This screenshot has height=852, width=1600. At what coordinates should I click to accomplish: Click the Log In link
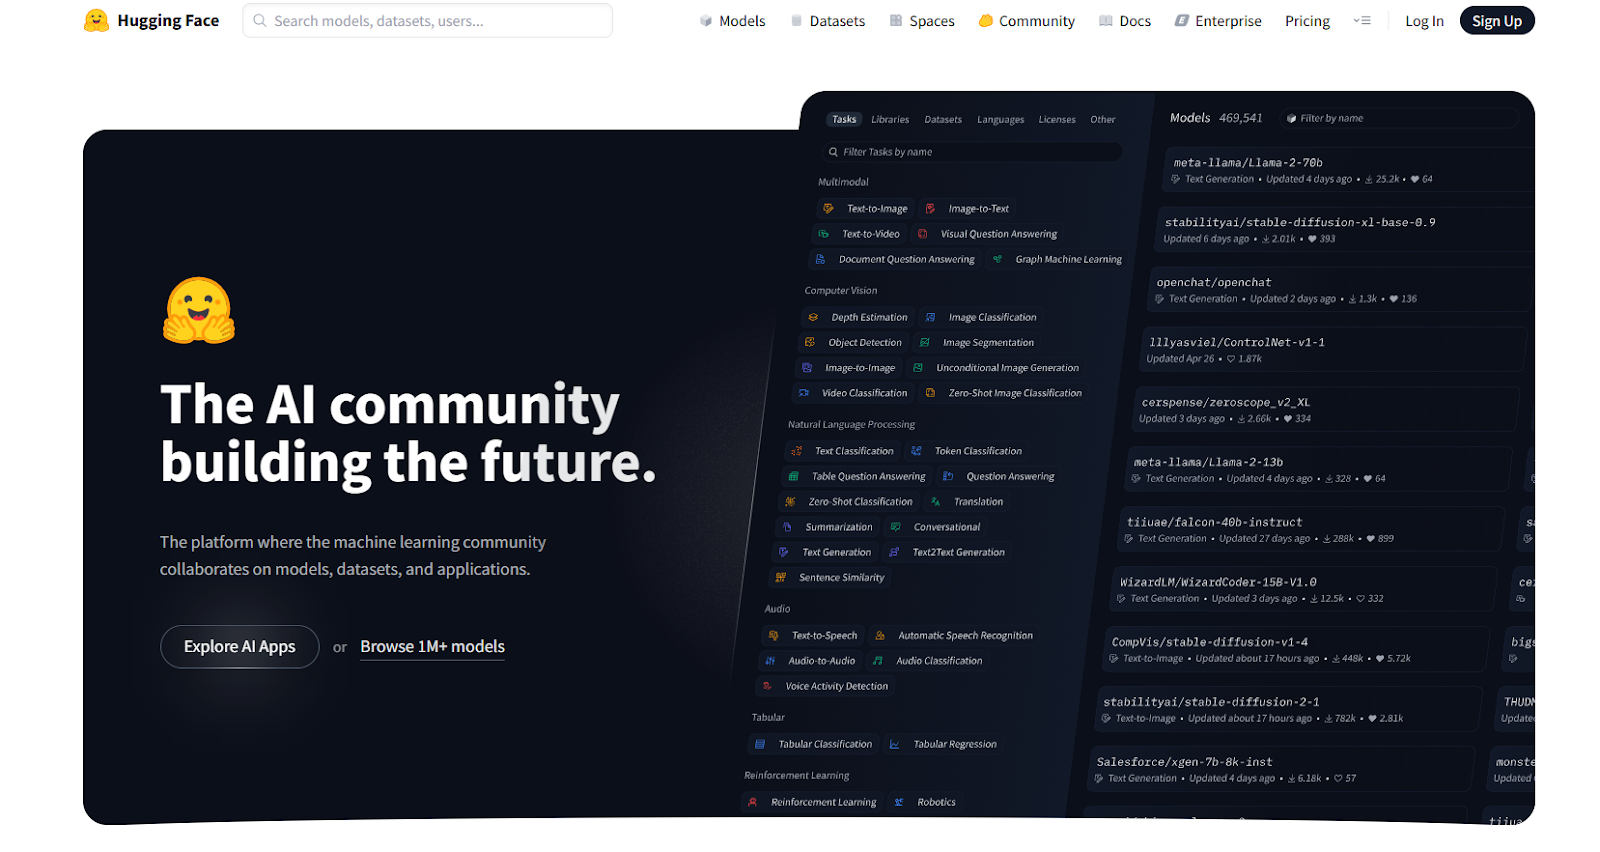click(1424, 21)
